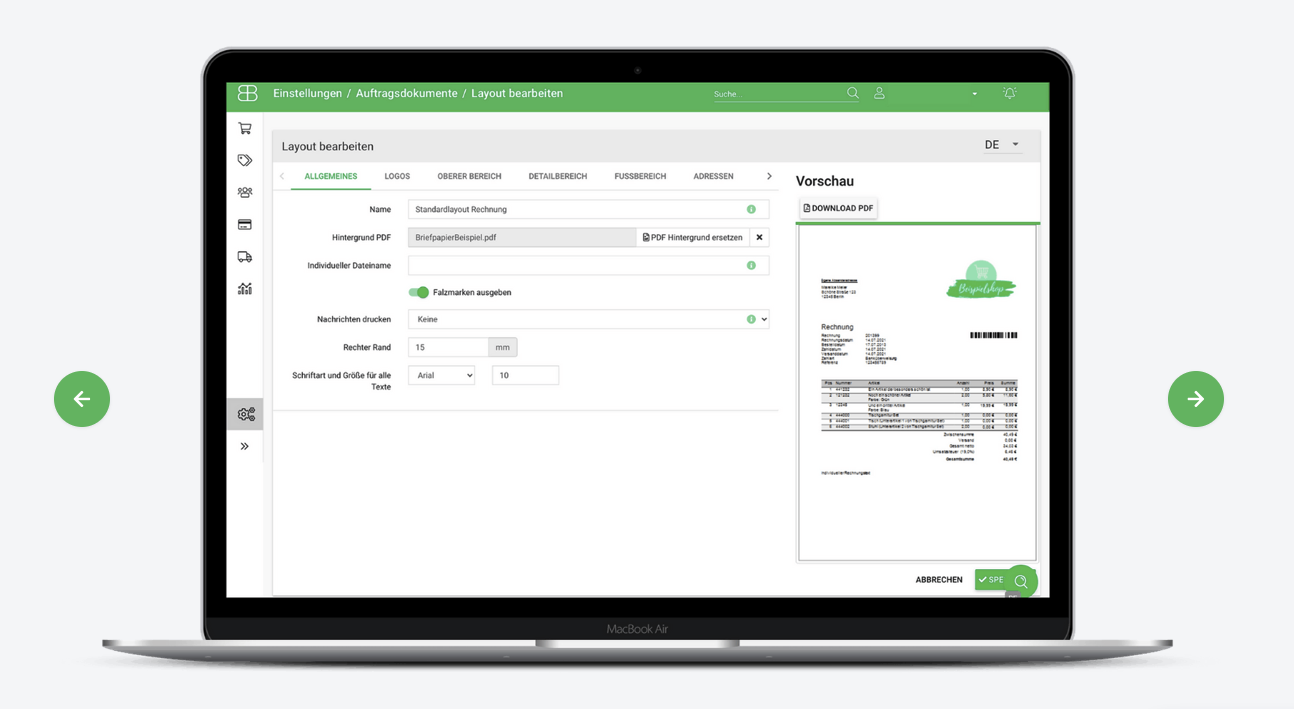Expand the DE language selector

[1002, 145]
